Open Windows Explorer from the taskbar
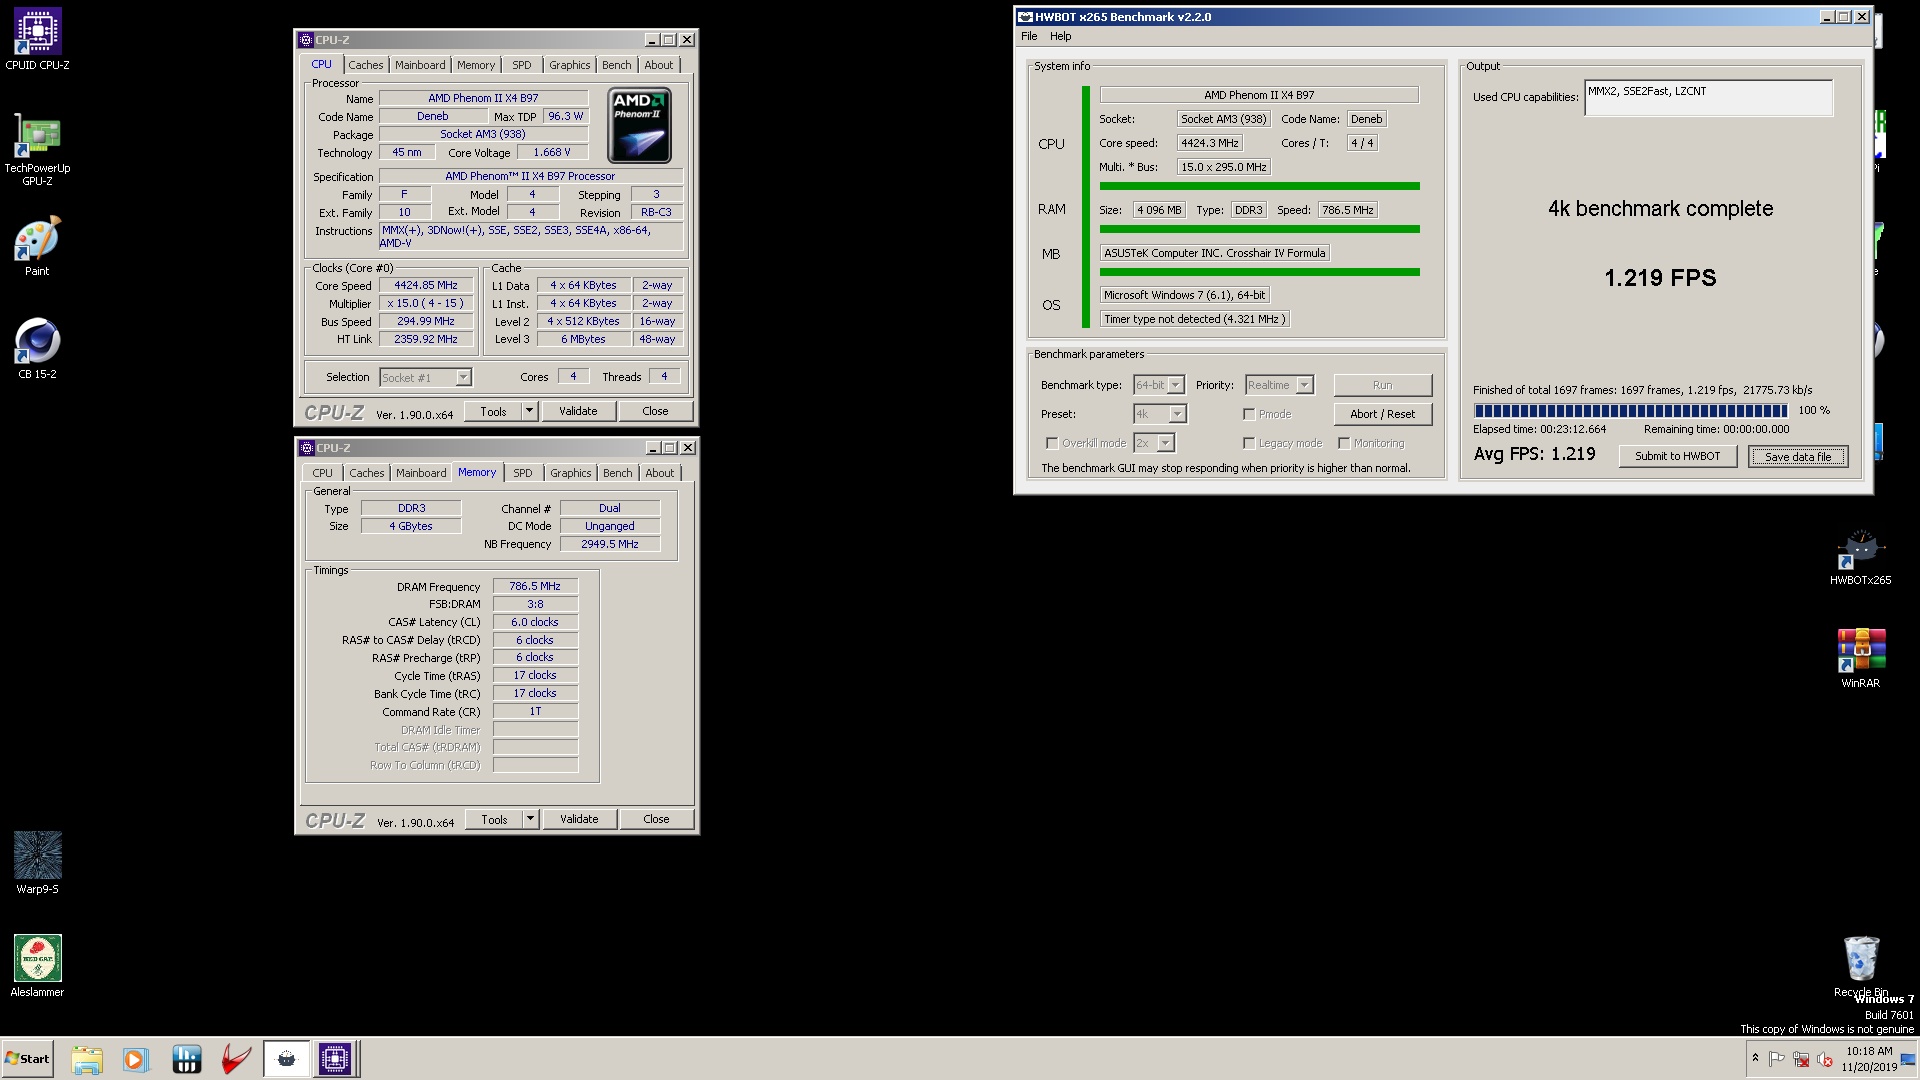The height and width of the screenshot is (1080, 1920). click(x=87, y=1059)
